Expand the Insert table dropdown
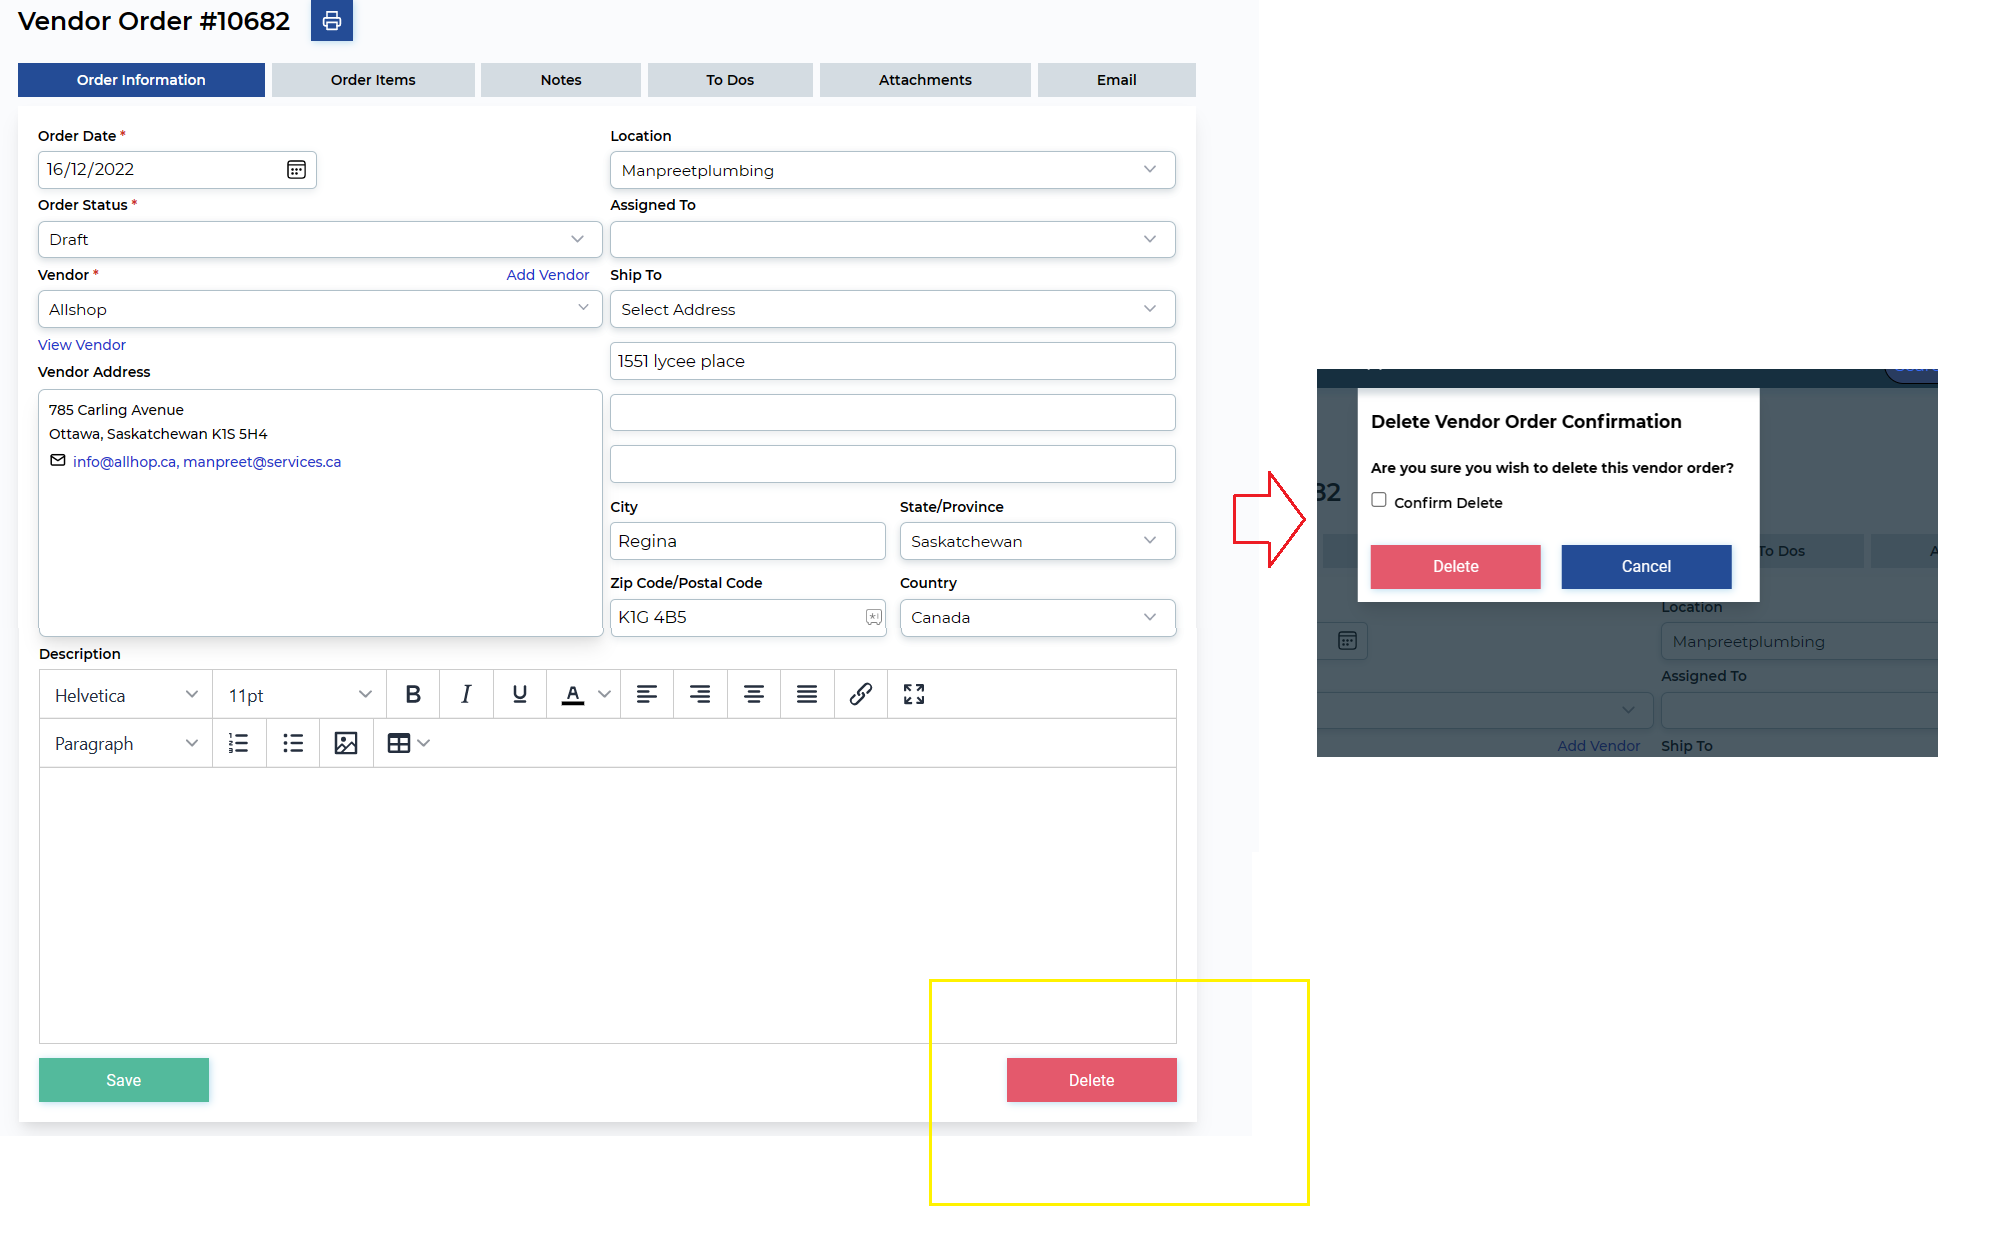This screenshot has height=1241, width=1991. tap(424, 743)
